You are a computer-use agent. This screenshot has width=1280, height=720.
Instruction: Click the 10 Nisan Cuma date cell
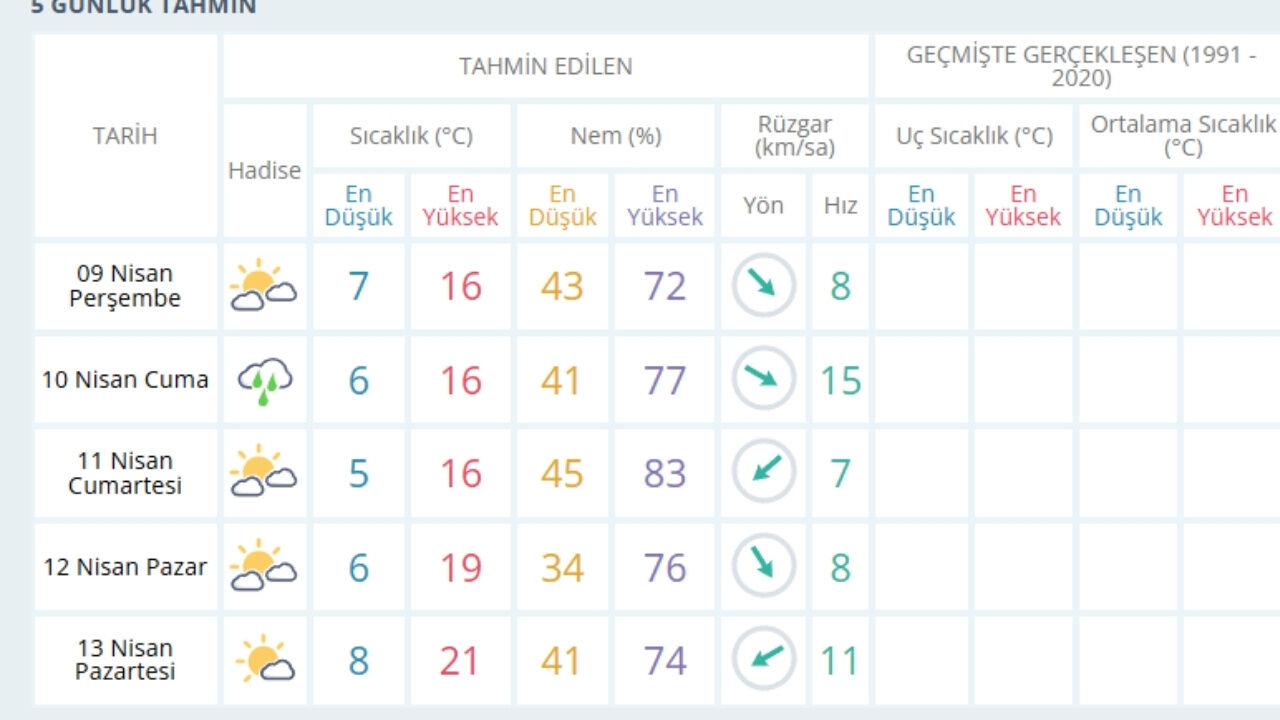coord(125,380)
